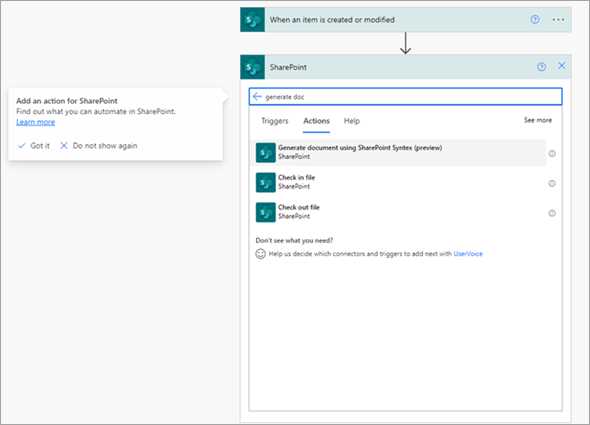Viewport: 590px width, 425px height.
Task: Close the SharePoint action card
Action: [x=562, y=66]
